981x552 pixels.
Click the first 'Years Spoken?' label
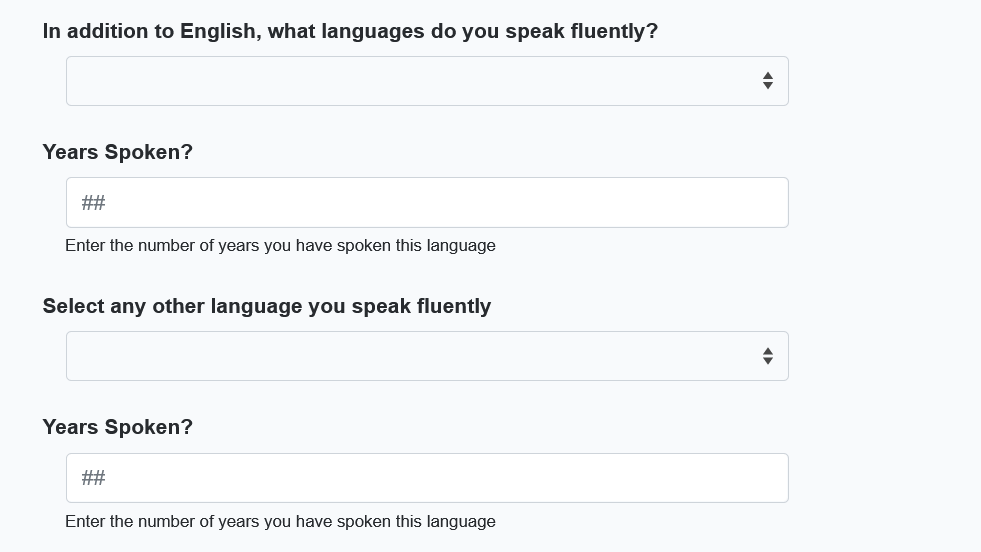point(117,152)
